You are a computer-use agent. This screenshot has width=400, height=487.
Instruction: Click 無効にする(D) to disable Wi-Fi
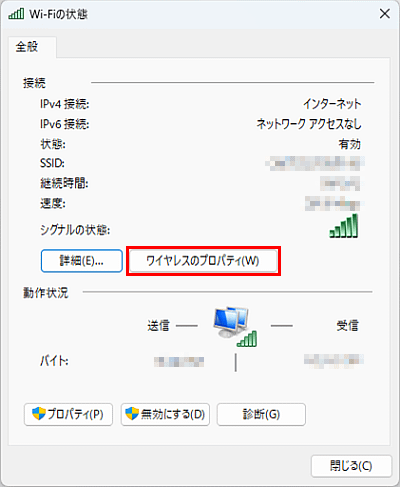[x=165, y=414]
